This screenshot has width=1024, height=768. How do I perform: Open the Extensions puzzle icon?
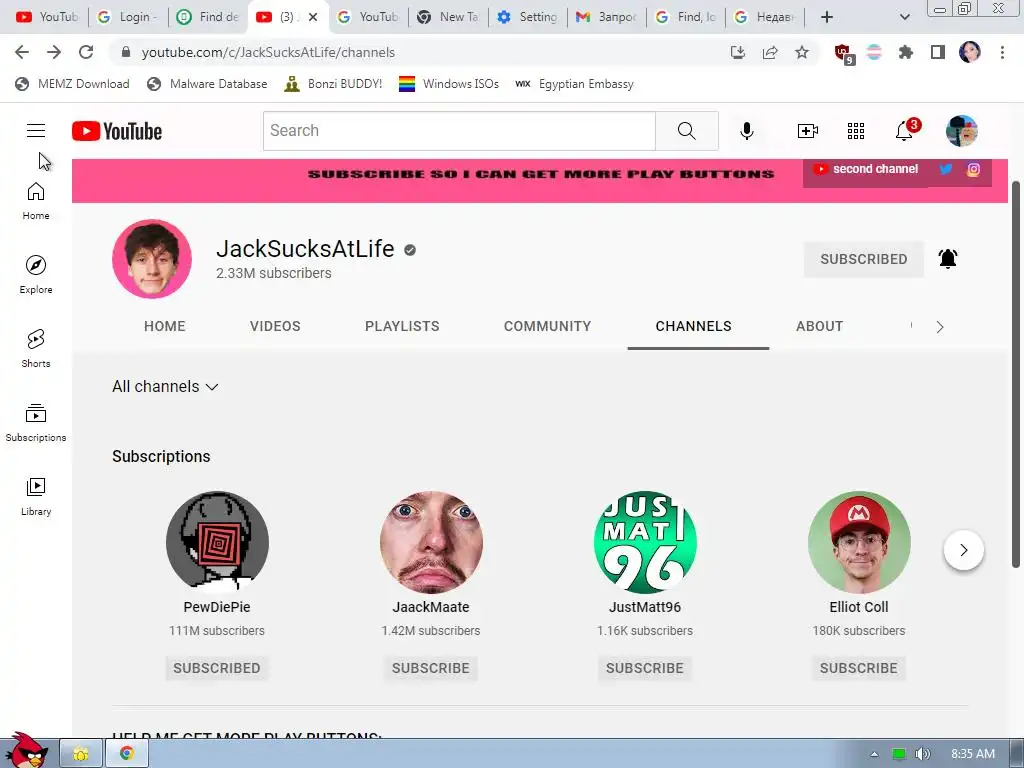[x=905, y=52]
